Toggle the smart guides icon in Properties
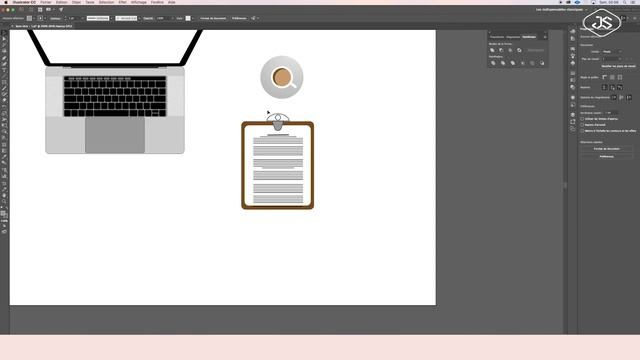 620,87
